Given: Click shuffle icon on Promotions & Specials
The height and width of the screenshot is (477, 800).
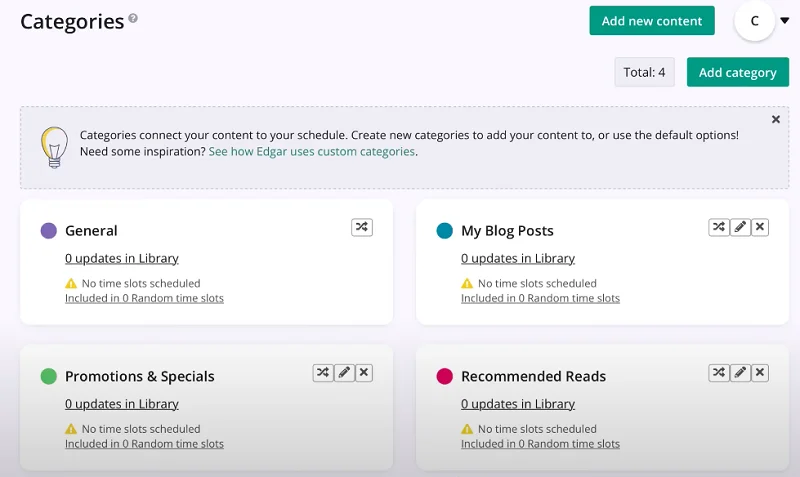Looking at the screenshot, I should coord(322,373).
